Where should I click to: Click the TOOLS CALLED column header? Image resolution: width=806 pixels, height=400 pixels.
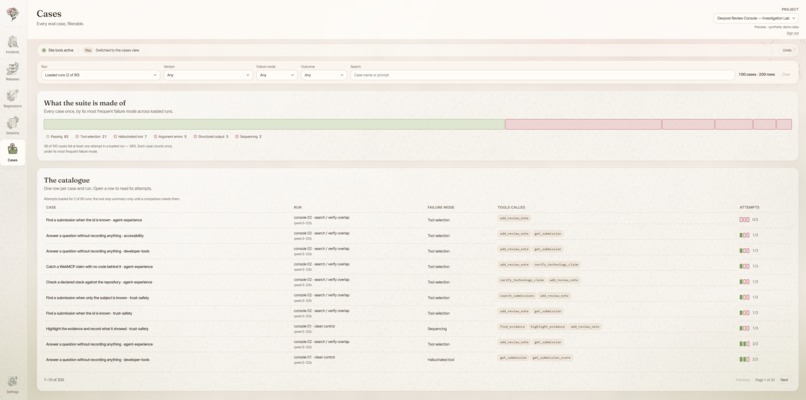(511, 207)
